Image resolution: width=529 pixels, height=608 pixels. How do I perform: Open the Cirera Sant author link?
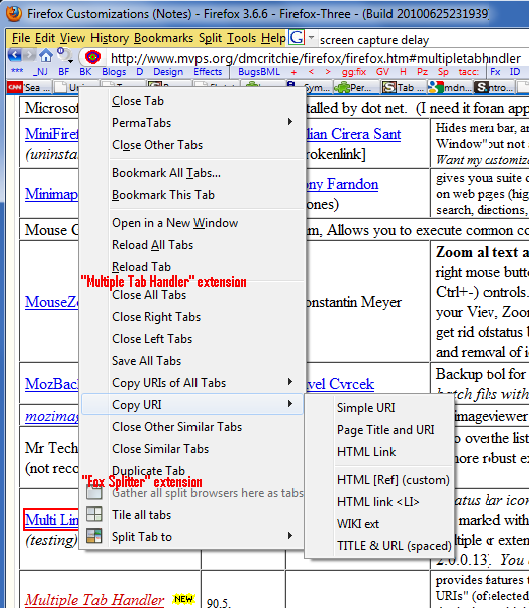pos(353,134)
